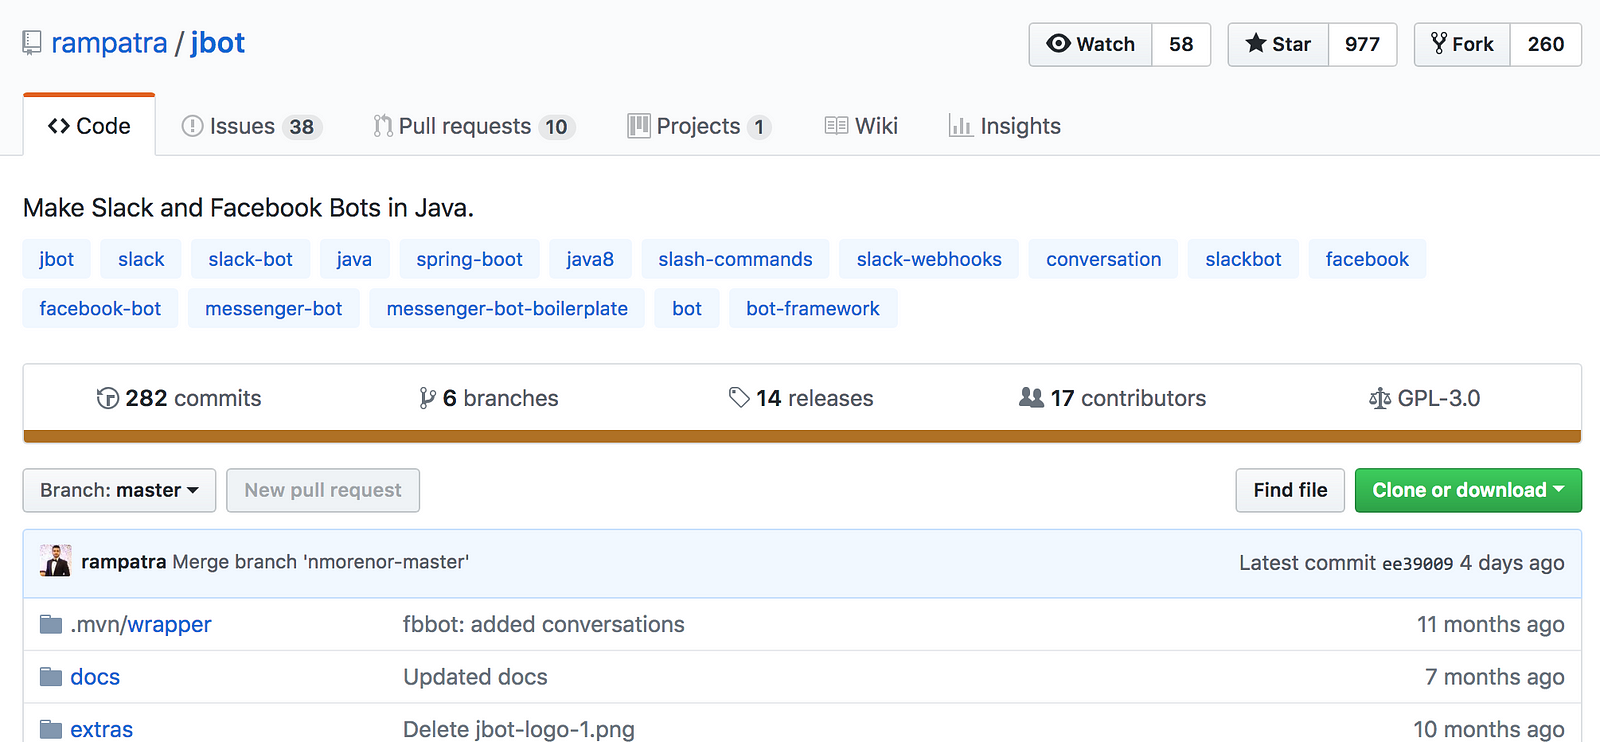Select the slash-commands topic tag
This screenshot has height=742, width=1600.
pos(735,259)
